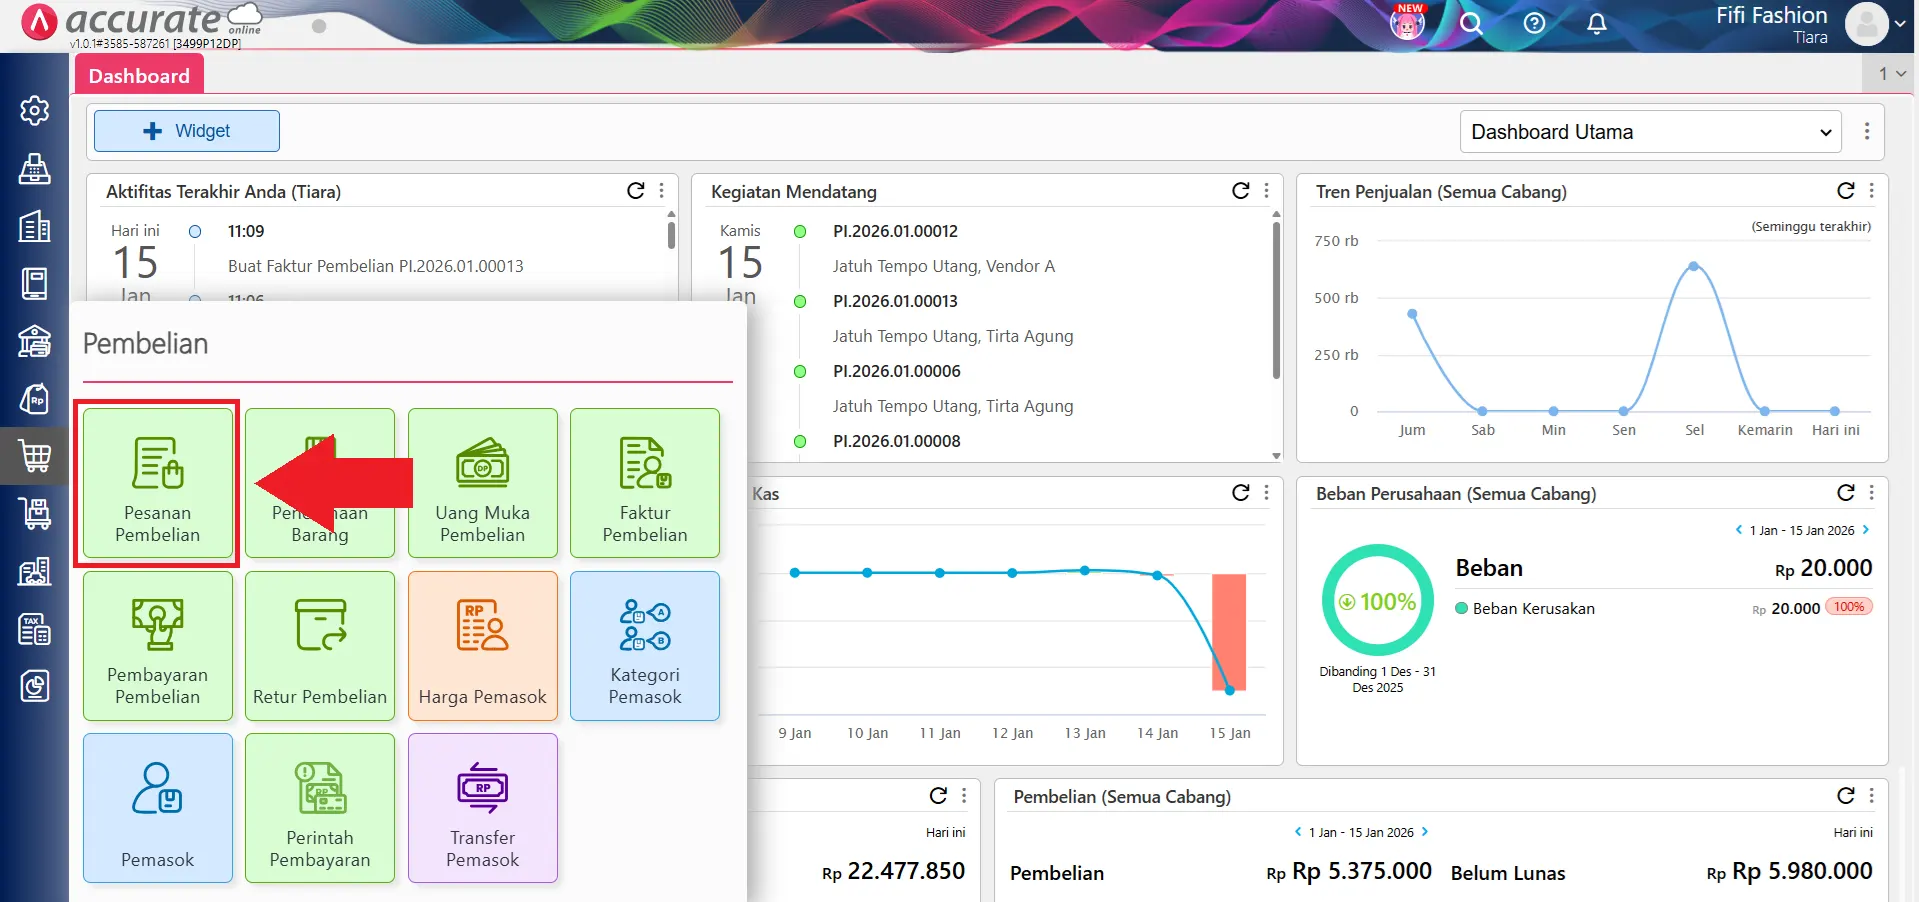Open Retur Pembelian module
This screenshot has width=1919, height=902.
tap(319, 646)
